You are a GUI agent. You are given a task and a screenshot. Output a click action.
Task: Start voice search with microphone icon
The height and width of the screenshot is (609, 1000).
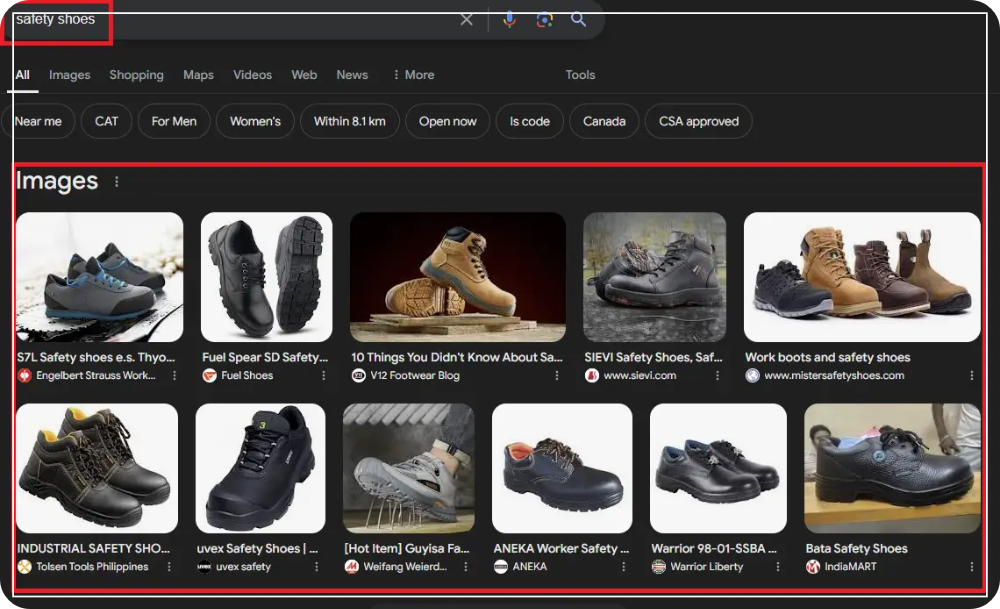pyautogui.click(x=509, y=19)
